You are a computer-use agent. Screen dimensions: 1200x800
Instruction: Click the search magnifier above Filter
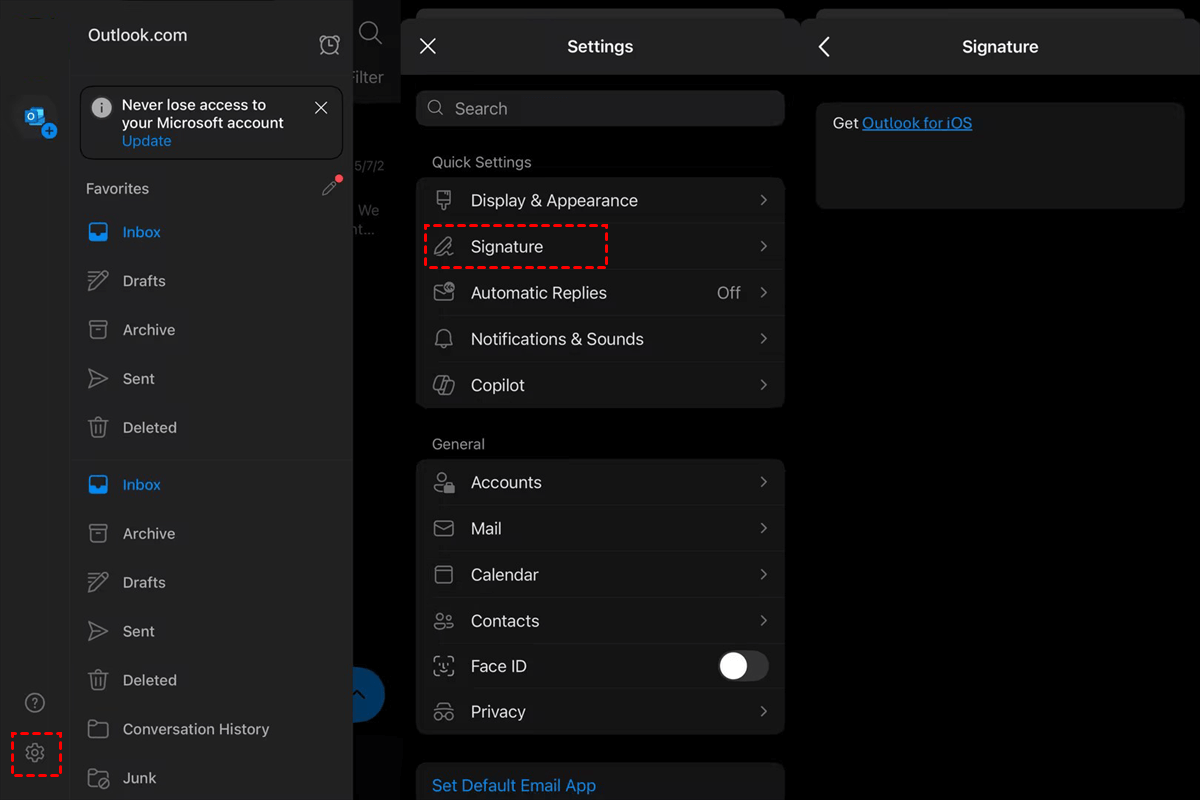[x=370, y=33]
